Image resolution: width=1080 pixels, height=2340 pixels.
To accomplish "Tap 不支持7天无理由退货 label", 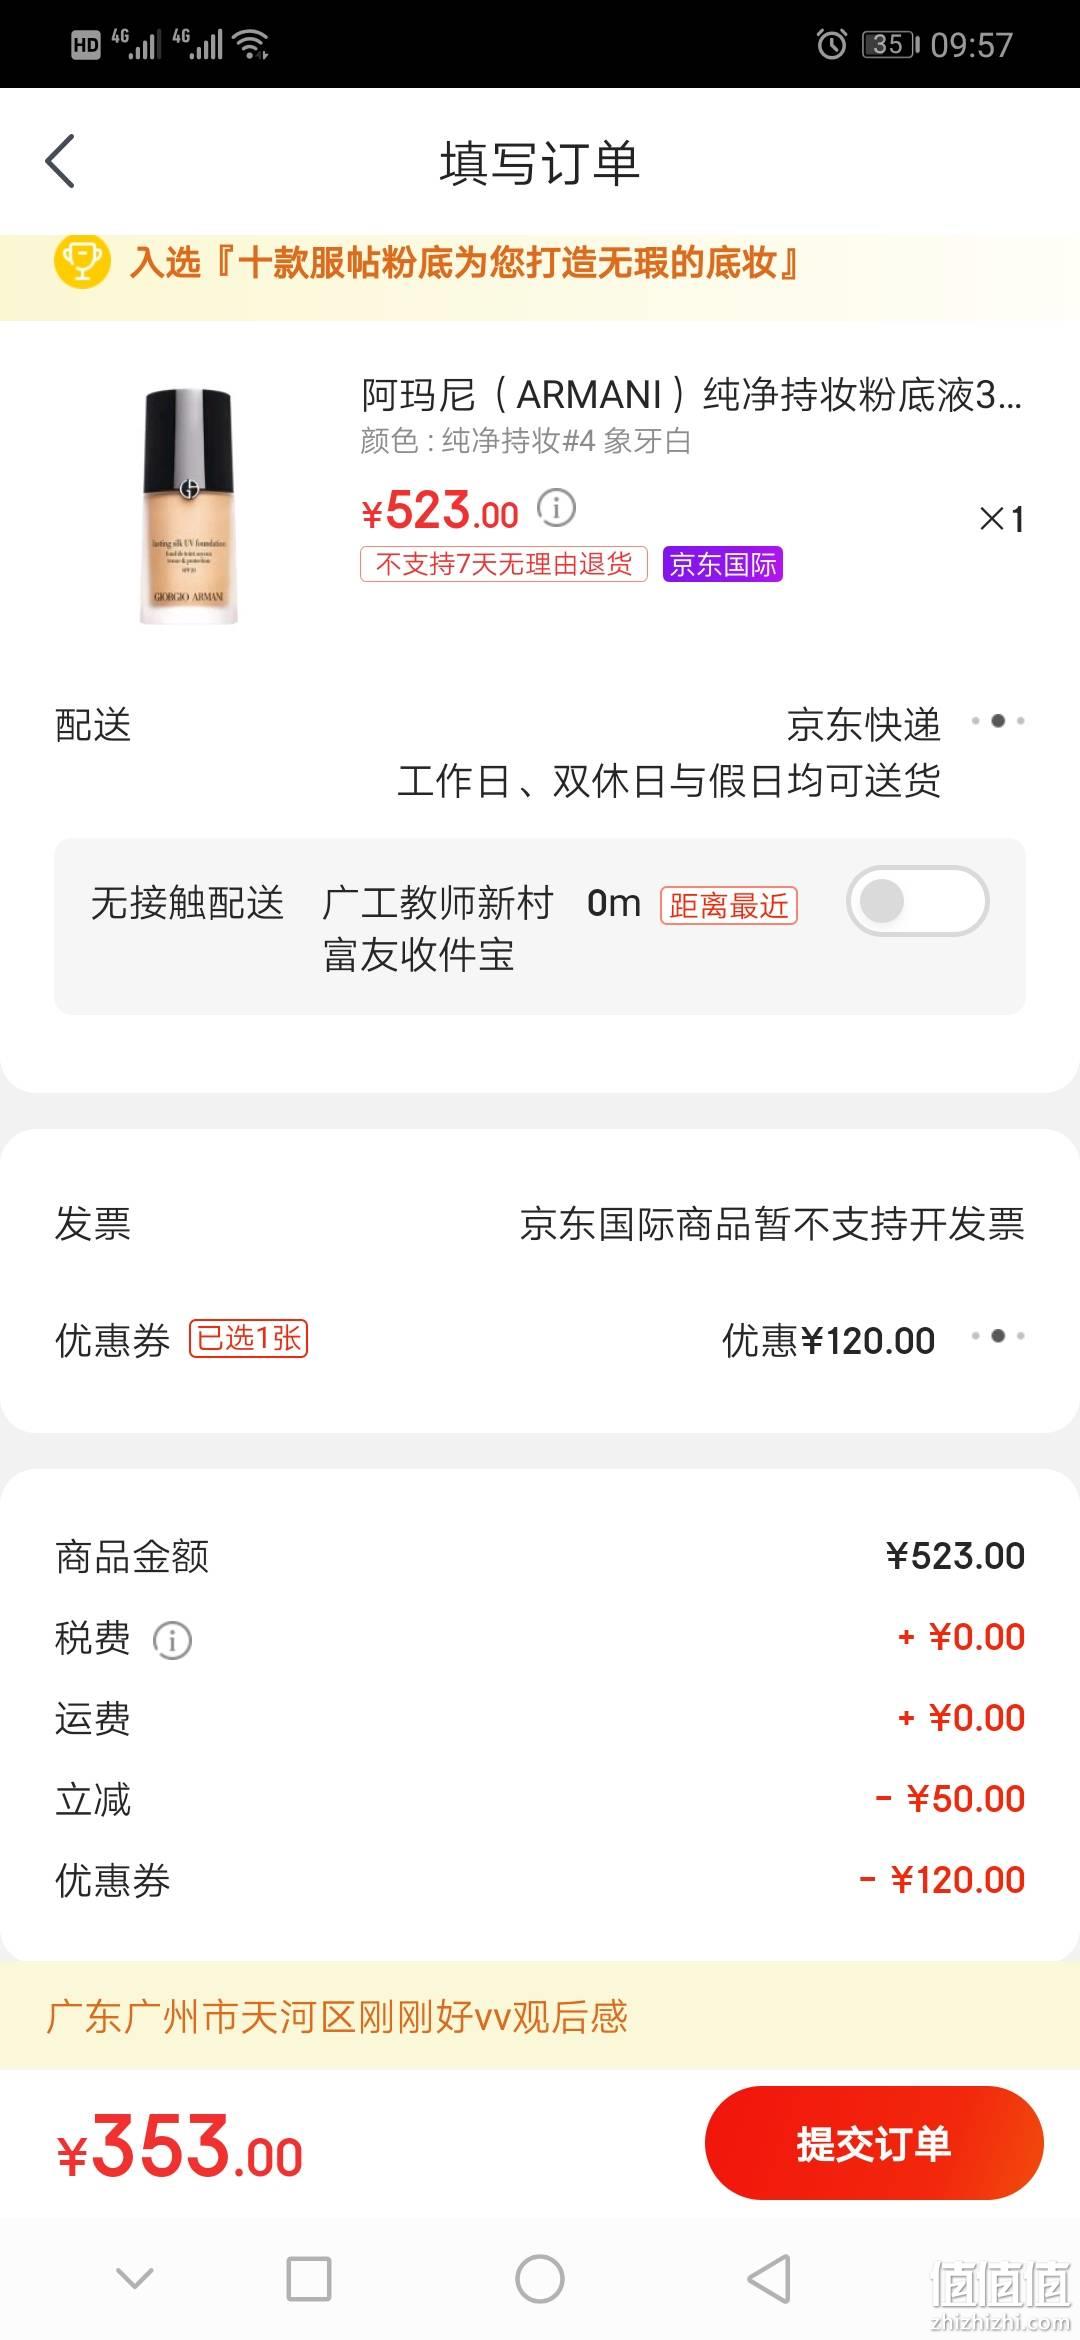I will coord(504,565).
